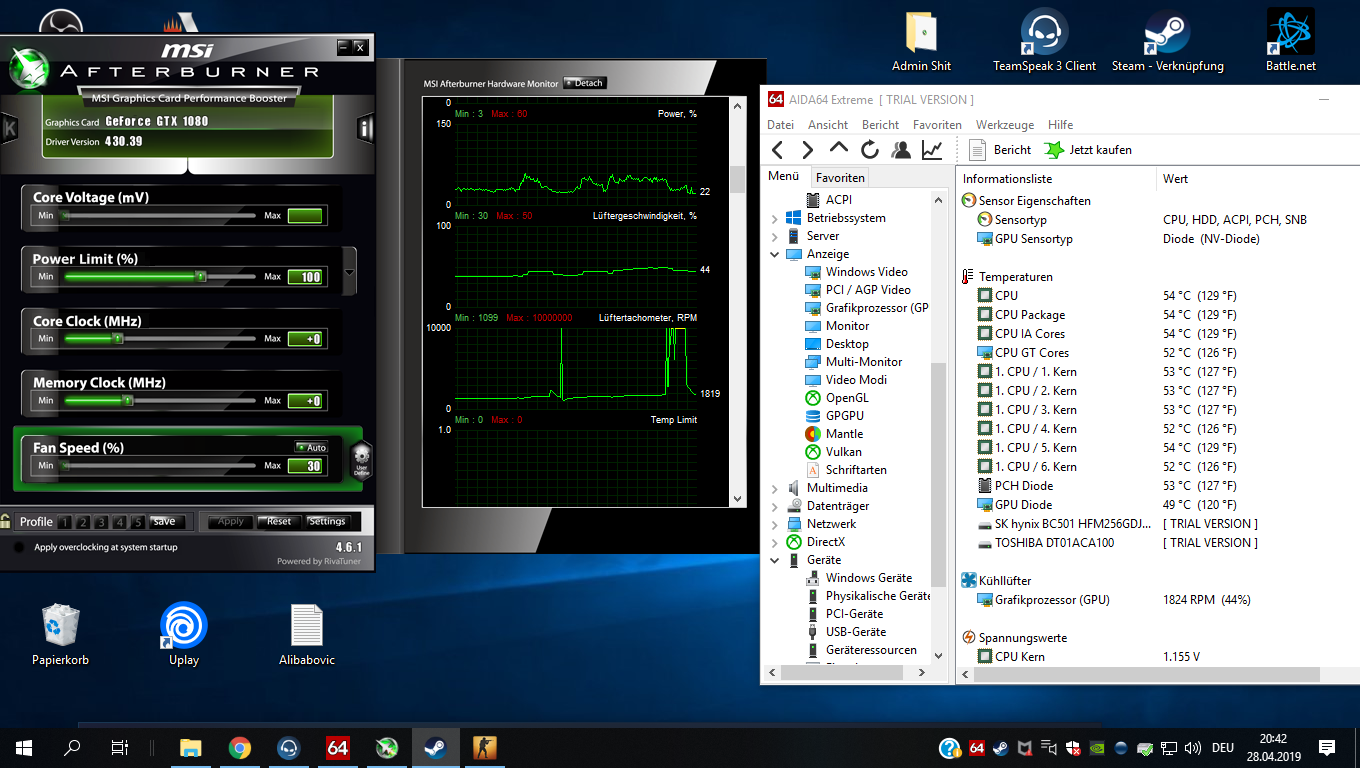Viewport: 1360px width, 768px height.
Task: Select profile slot 1
Action: point(65,521)
